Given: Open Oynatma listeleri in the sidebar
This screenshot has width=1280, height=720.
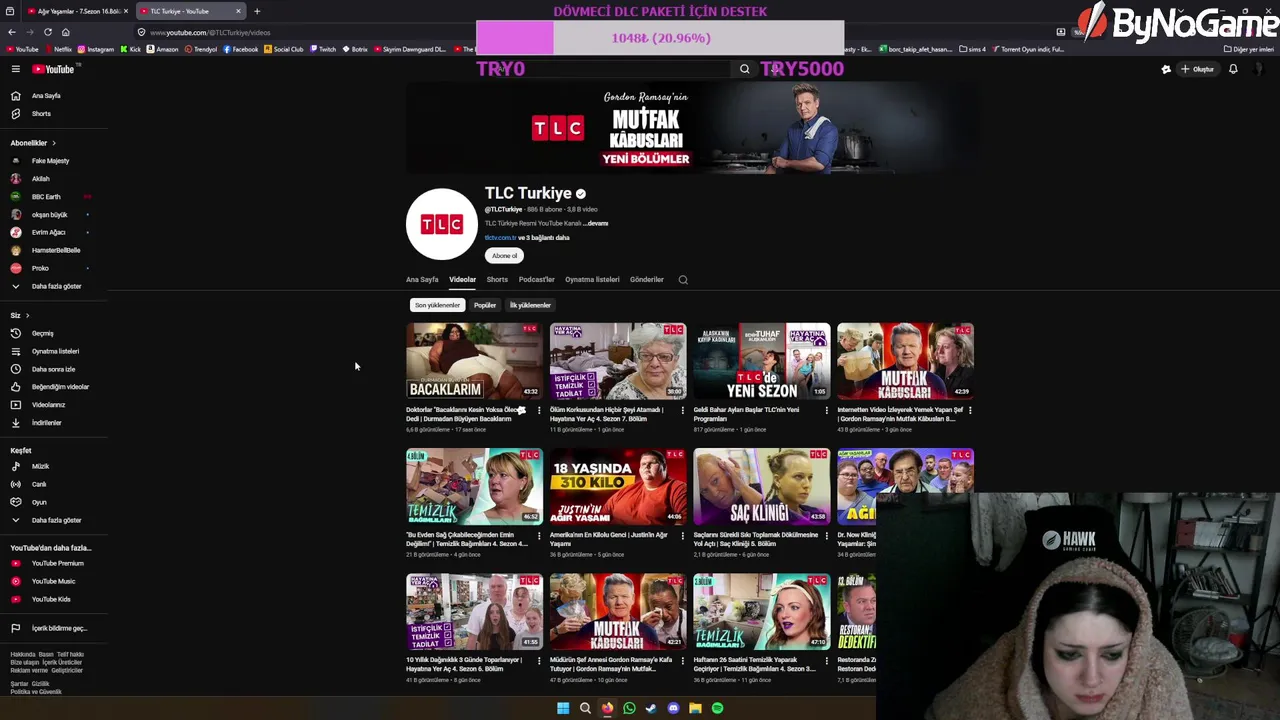Looking at the screenshot, I should 55,351.
